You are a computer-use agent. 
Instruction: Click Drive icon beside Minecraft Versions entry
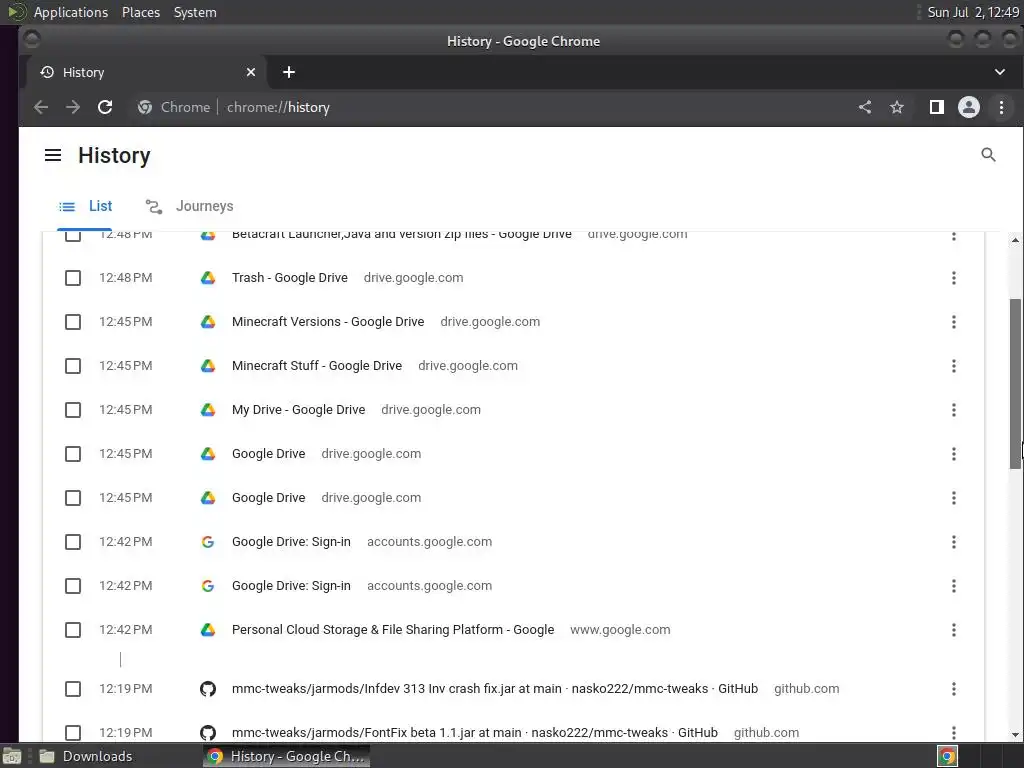208,321
